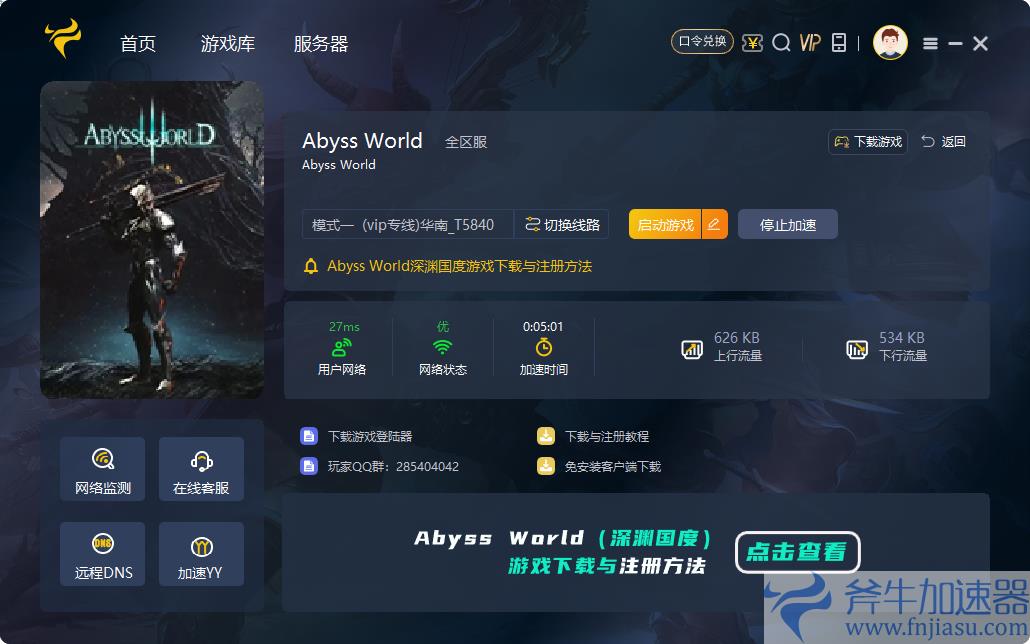Image resolution: width=1030 pixels, height=644 pixels.
Task: Open the 远程DNS remote DNS tool
Action: [x=101, y=554]
